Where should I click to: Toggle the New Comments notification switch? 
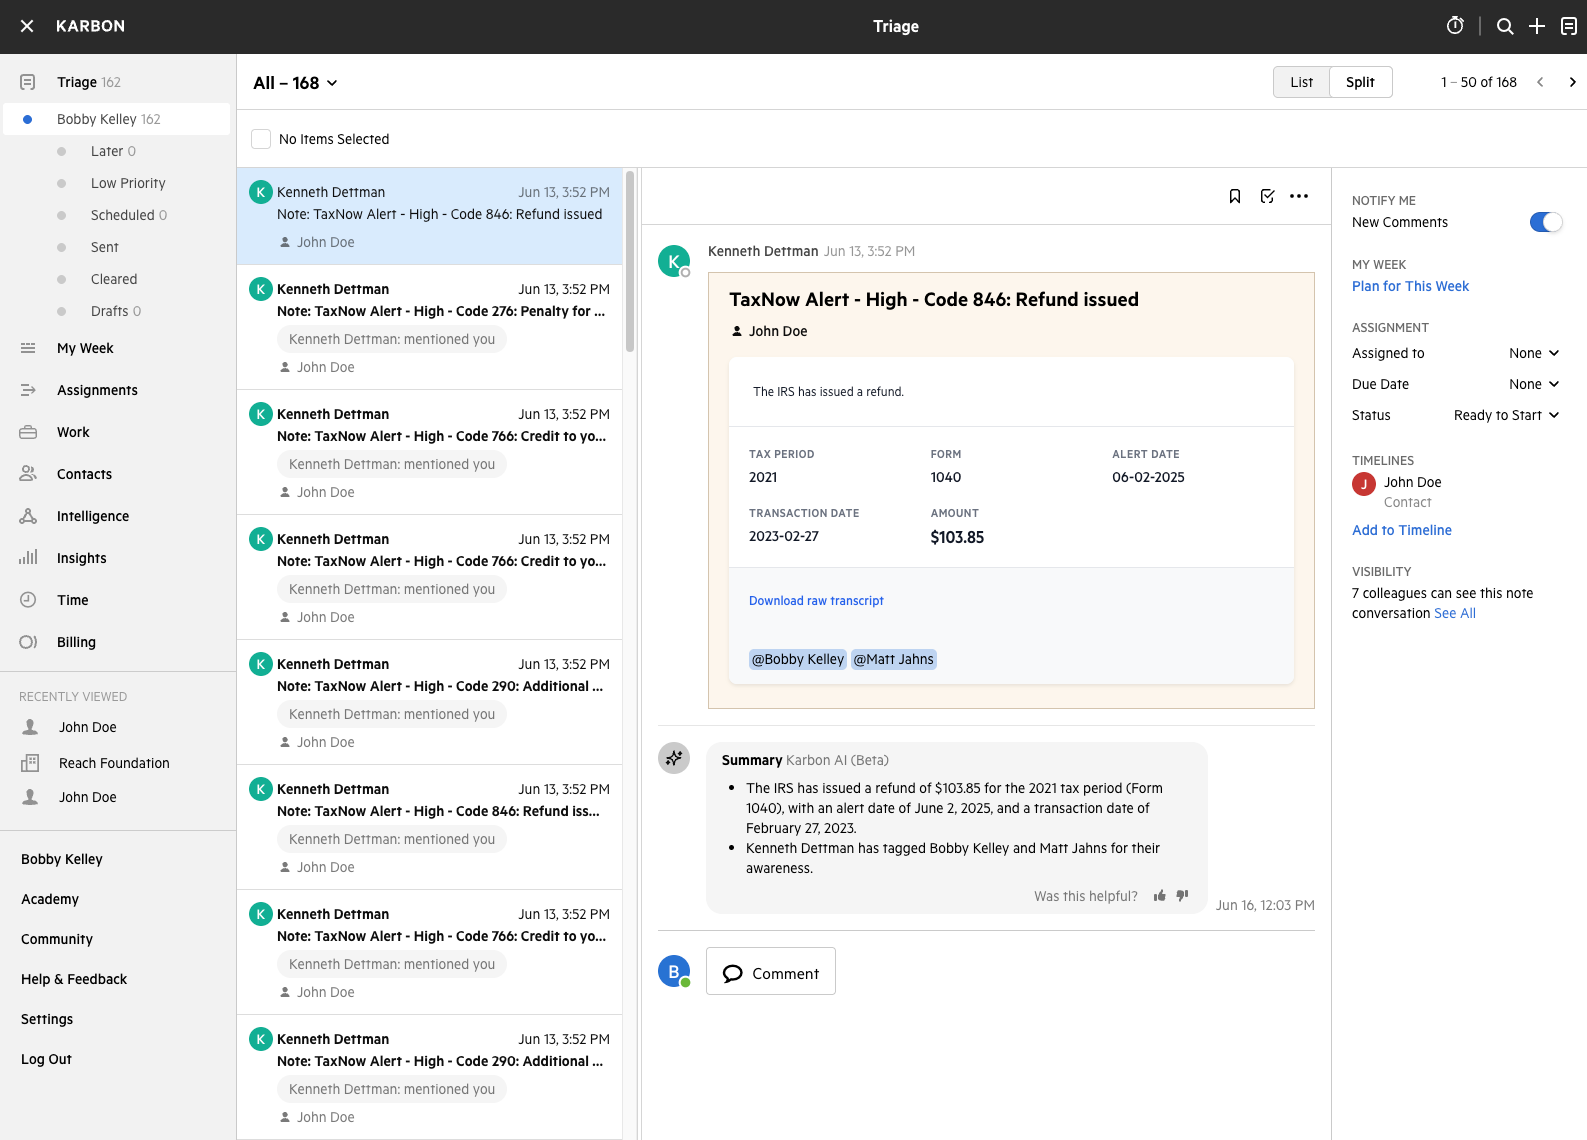point(1546,222)
